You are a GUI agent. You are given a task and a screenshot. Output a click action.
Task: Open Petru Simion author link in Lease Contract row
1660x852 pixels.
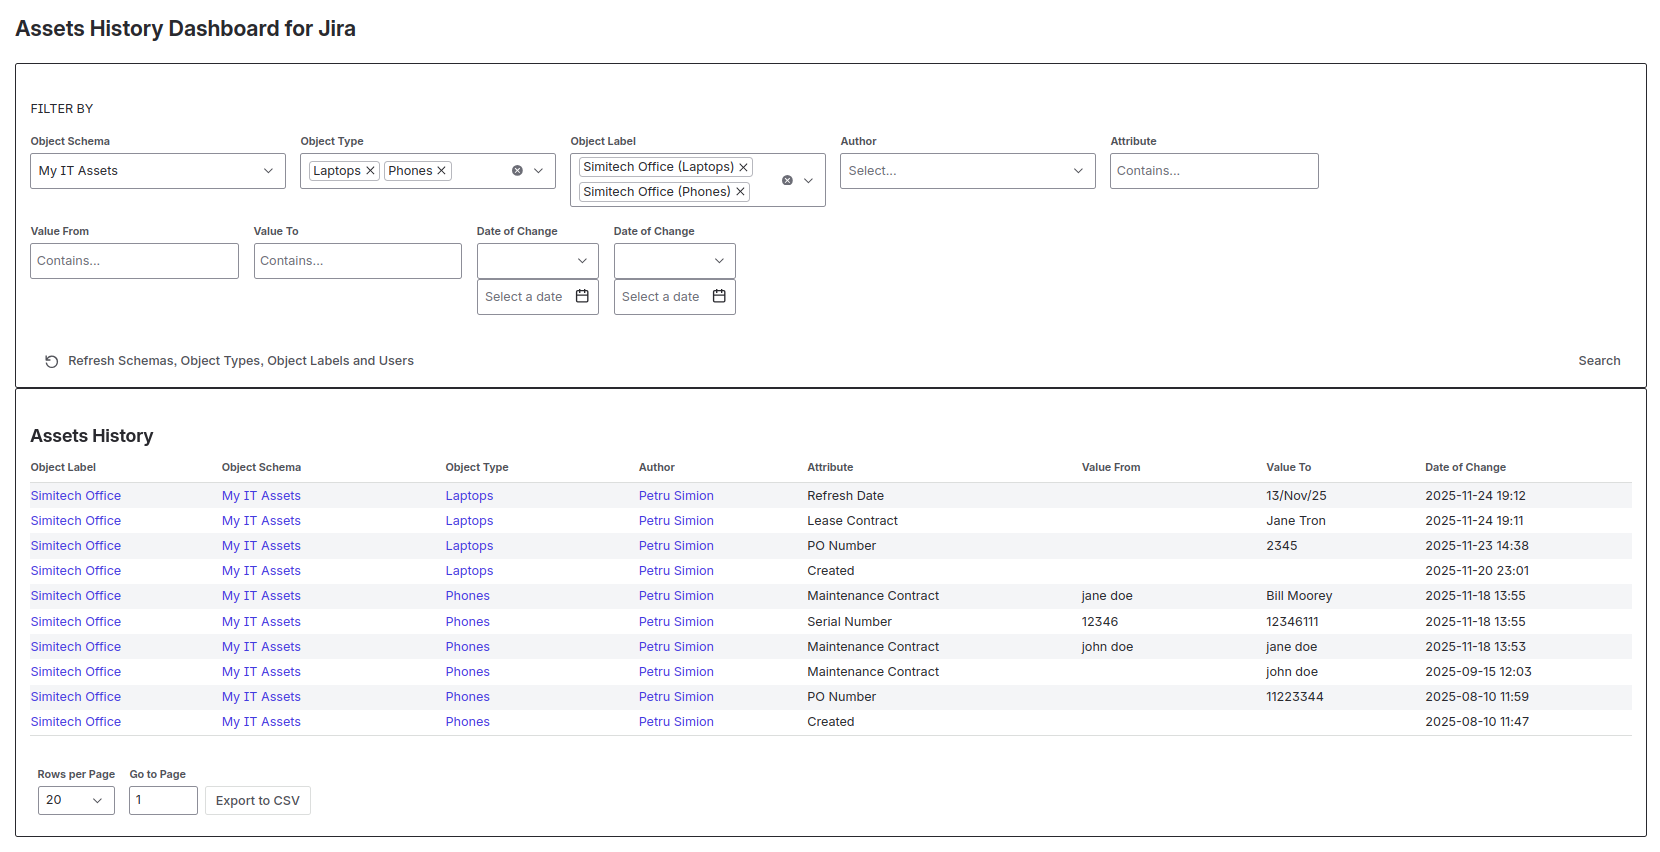(x=676, y=521)
